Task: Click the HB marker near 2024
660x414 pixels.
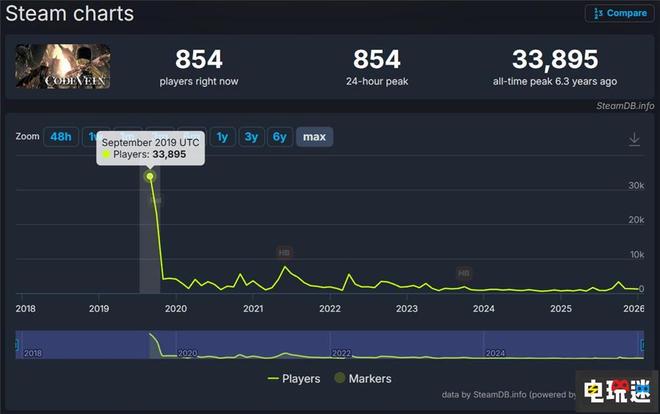Action: 464,272
